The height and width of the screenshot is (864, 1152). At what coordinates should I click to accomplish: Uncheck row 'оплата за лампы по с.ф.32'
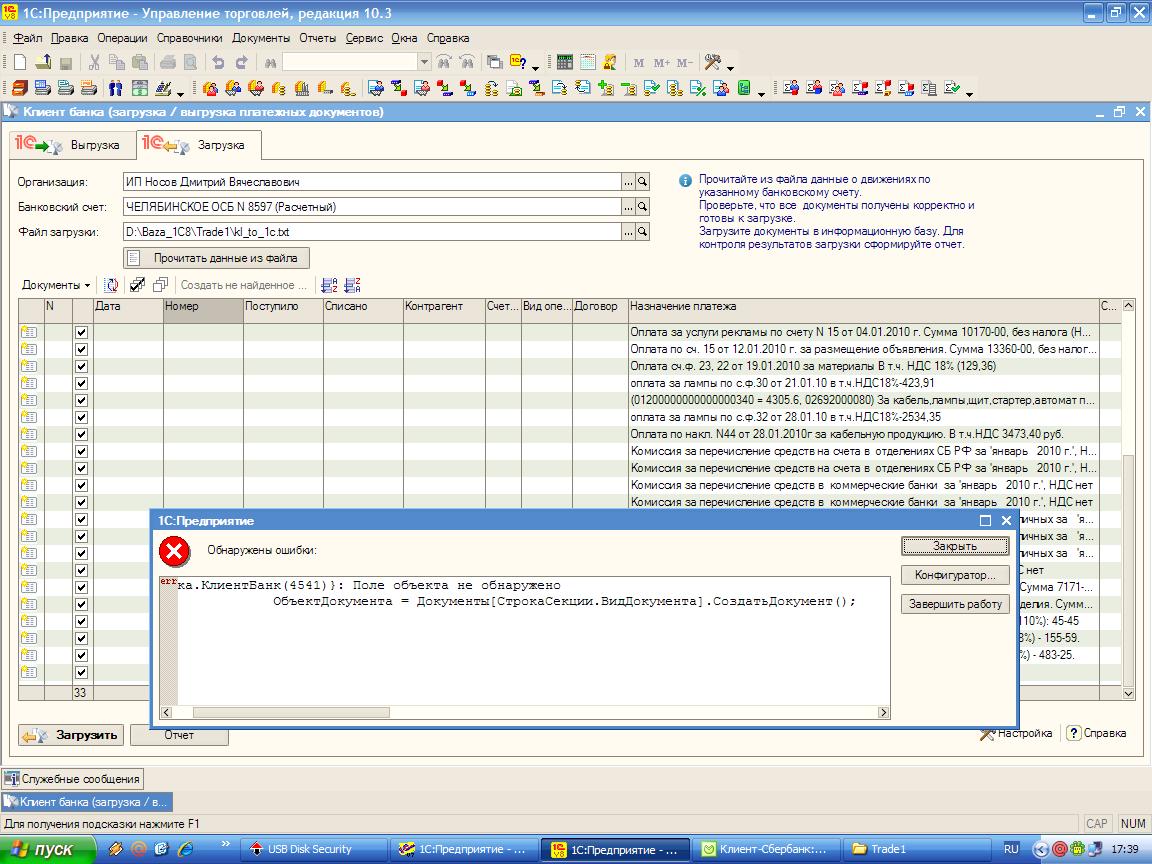tap(82, 417)
